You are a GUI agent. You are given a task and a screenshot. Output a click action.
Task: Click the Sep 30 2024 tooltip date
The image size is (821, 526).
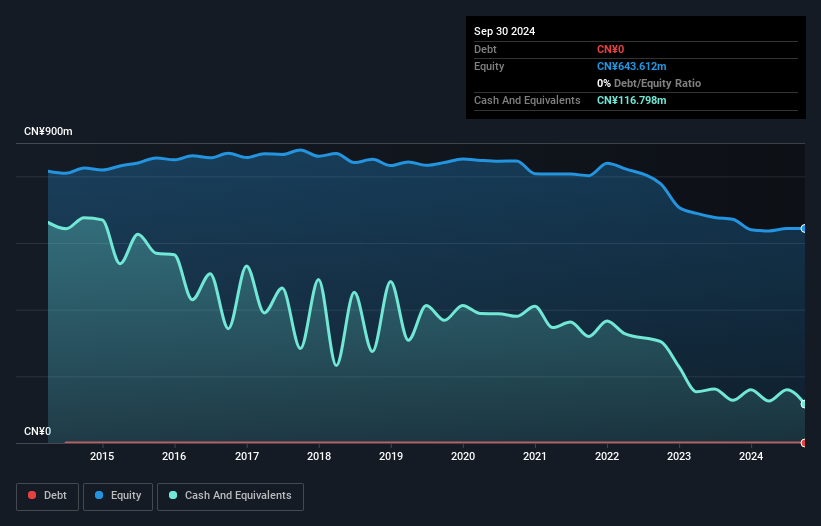tap(504, 31)
